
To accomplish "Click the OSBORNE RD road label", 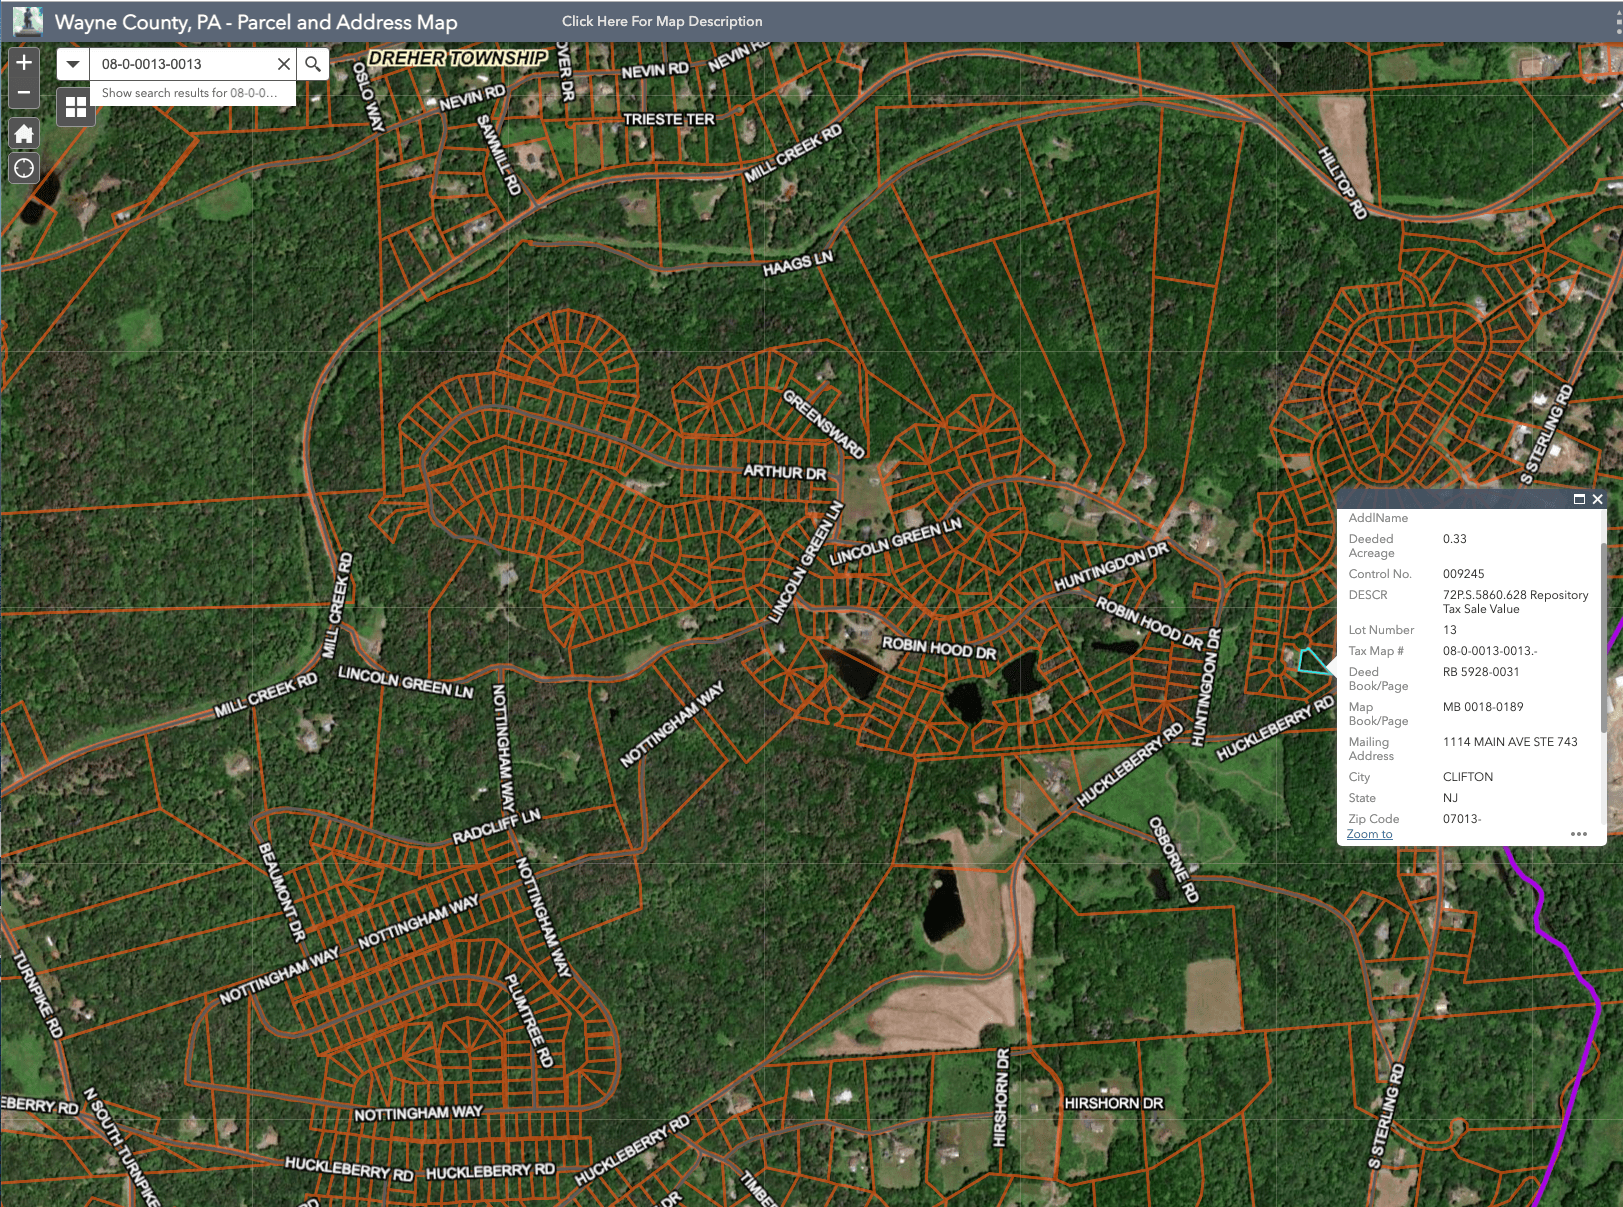I will (x=1173, y=860).
